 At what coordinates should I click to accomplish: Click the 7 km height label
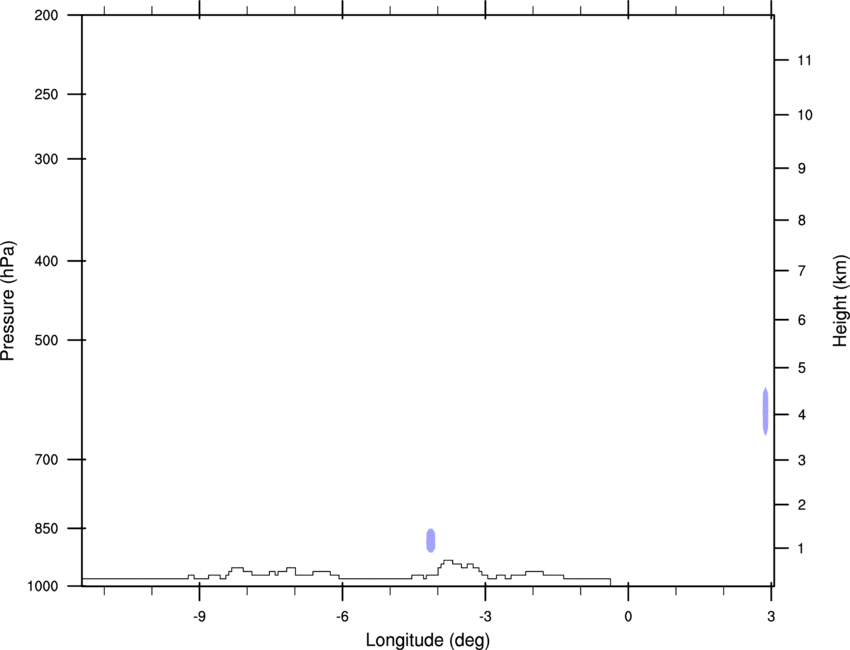tap(802, 271)
